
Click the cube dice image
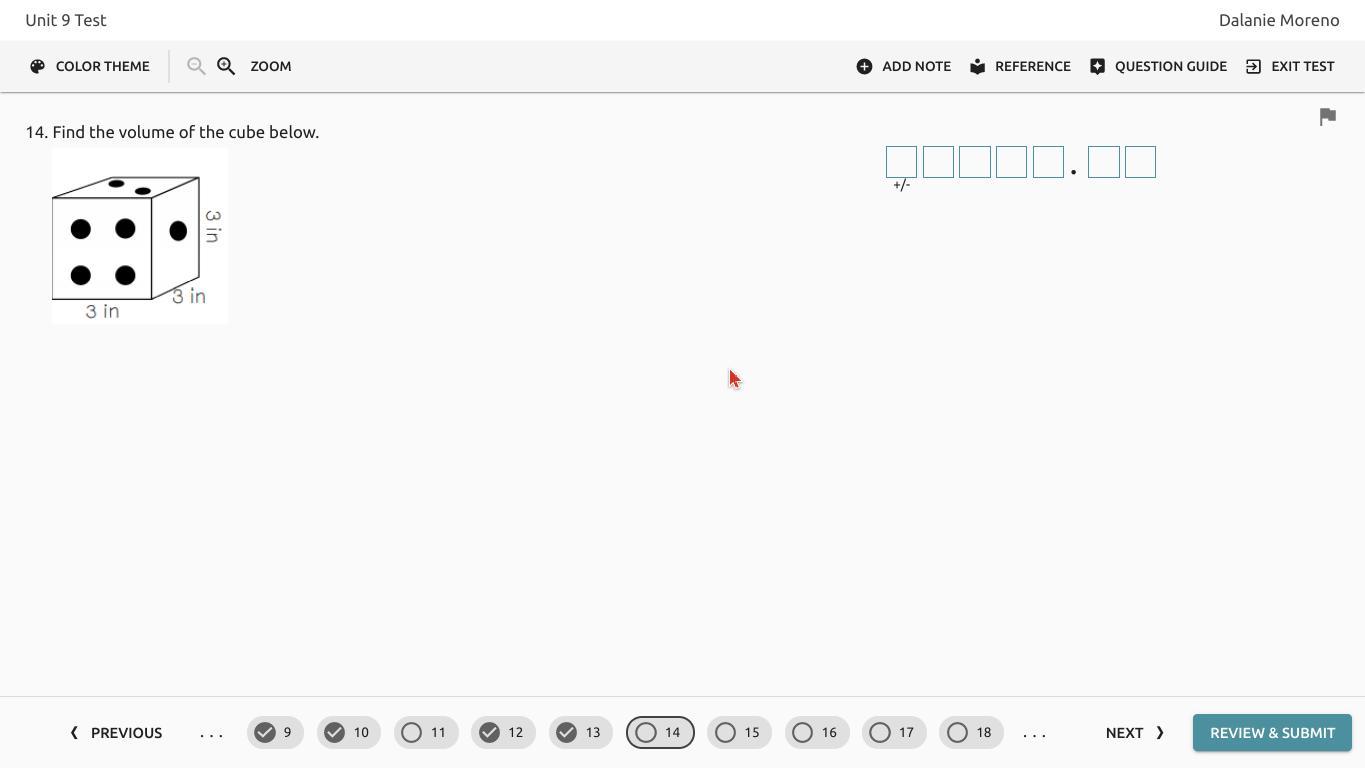(140, 236)
